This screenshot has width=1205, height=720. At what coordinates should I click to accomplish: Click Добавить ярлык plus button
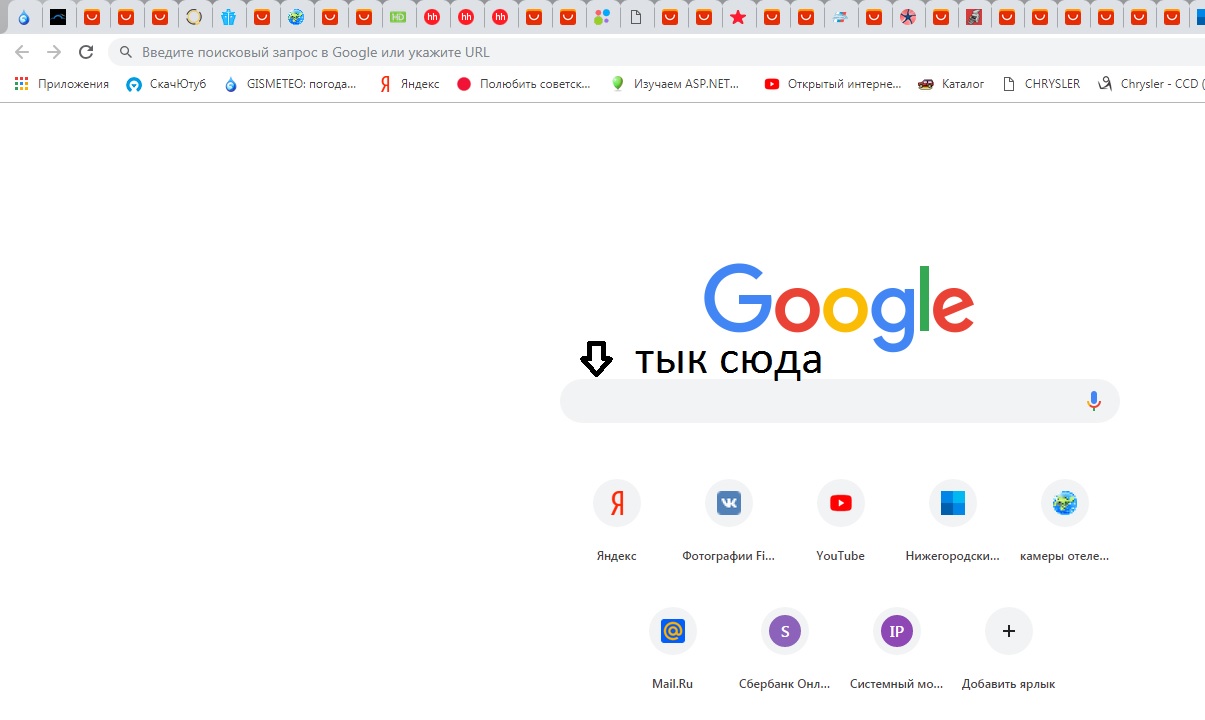click(1008, 631)
